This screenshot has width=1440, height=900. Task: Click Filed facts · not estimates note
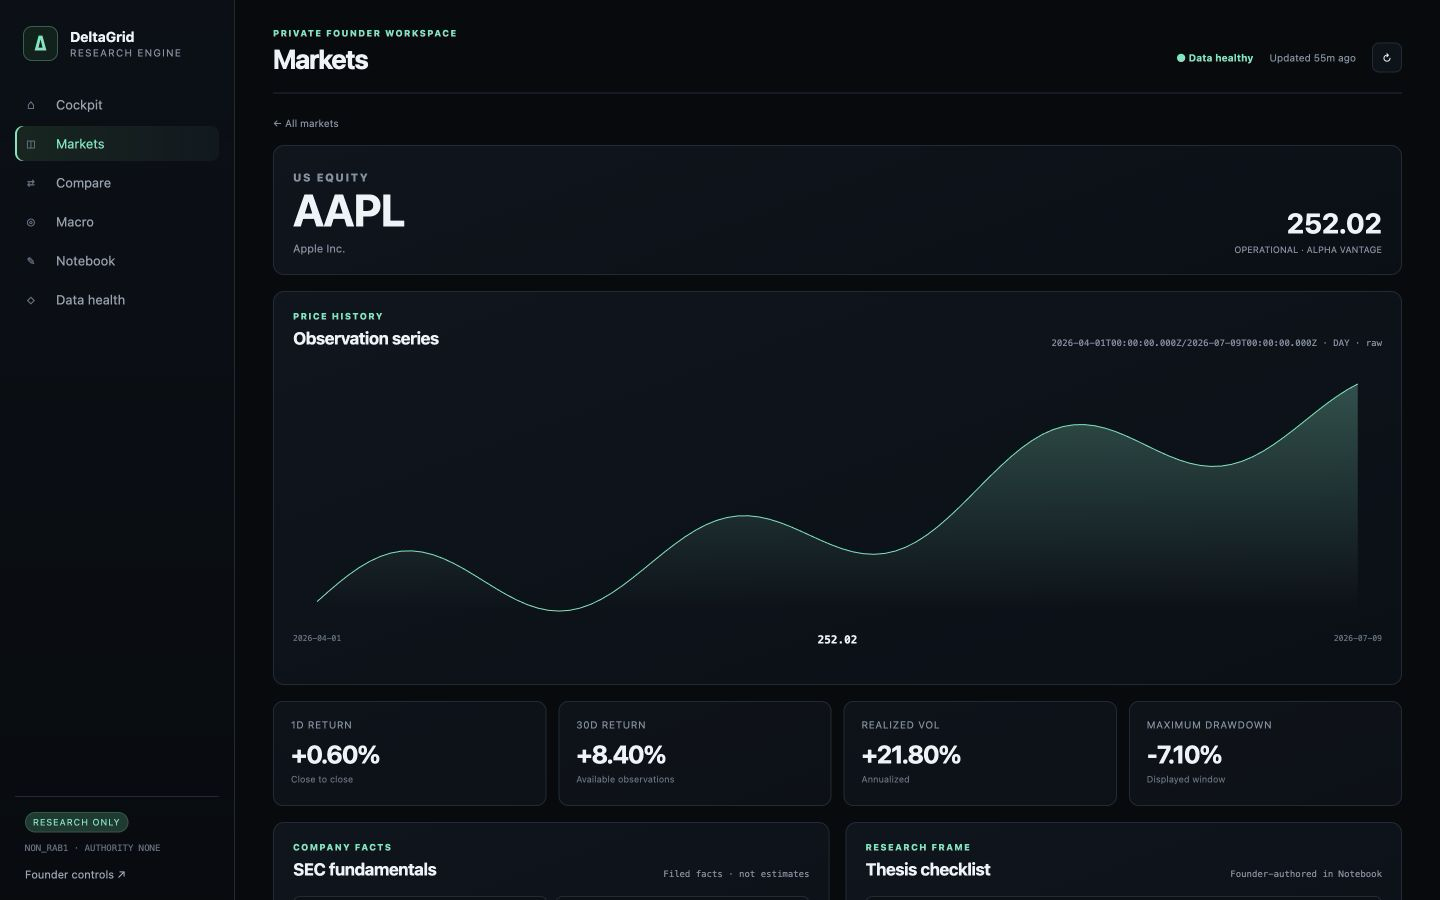tap(736, 874)
